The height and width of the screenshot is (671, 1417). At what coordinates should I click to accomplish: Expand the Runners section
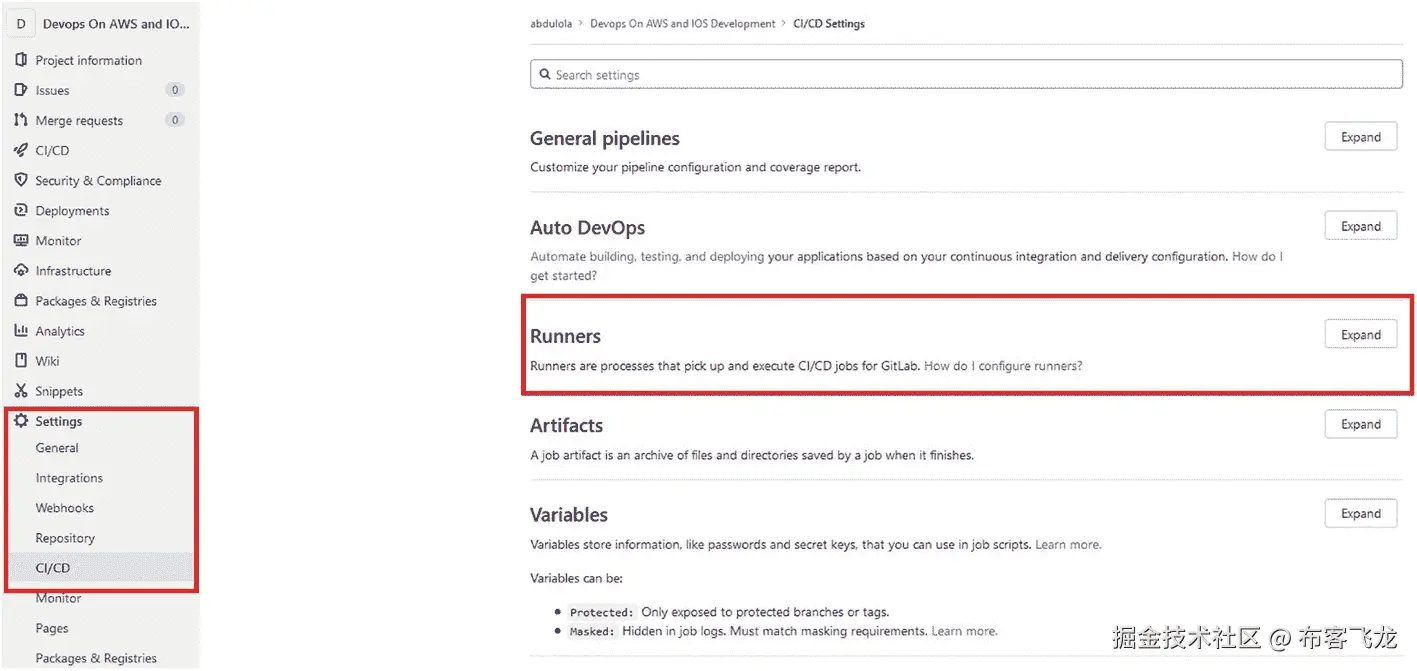coord(1360,335)
